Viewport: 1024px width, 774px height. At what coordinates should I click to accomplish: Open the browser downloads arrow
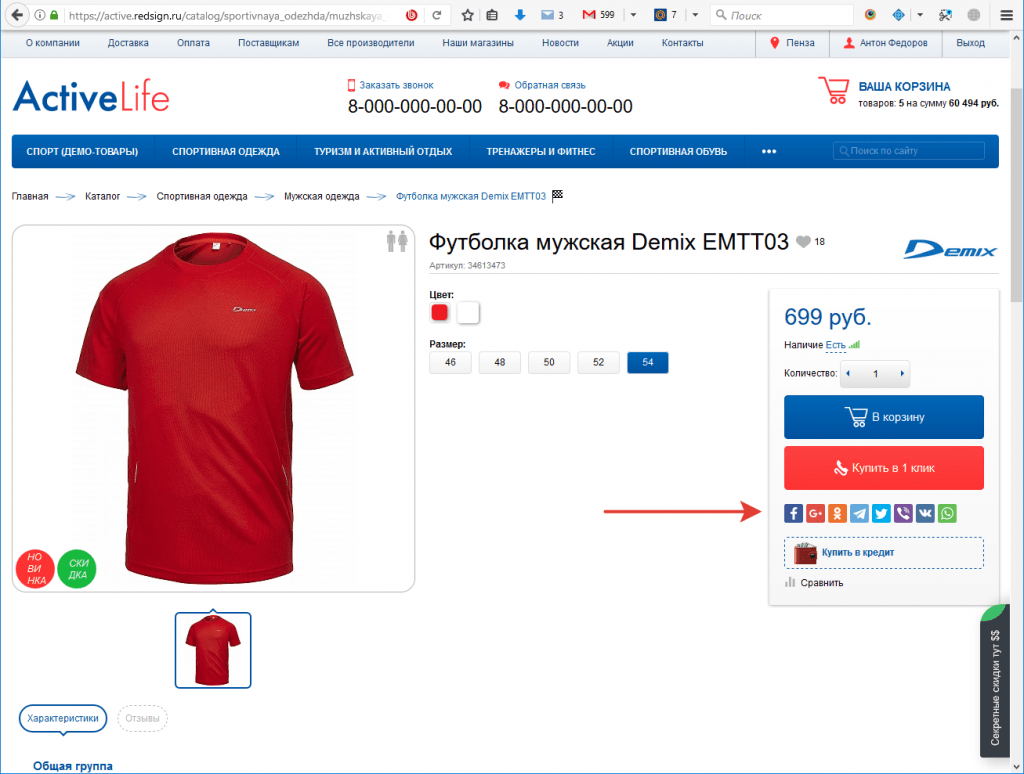point(520,15)
